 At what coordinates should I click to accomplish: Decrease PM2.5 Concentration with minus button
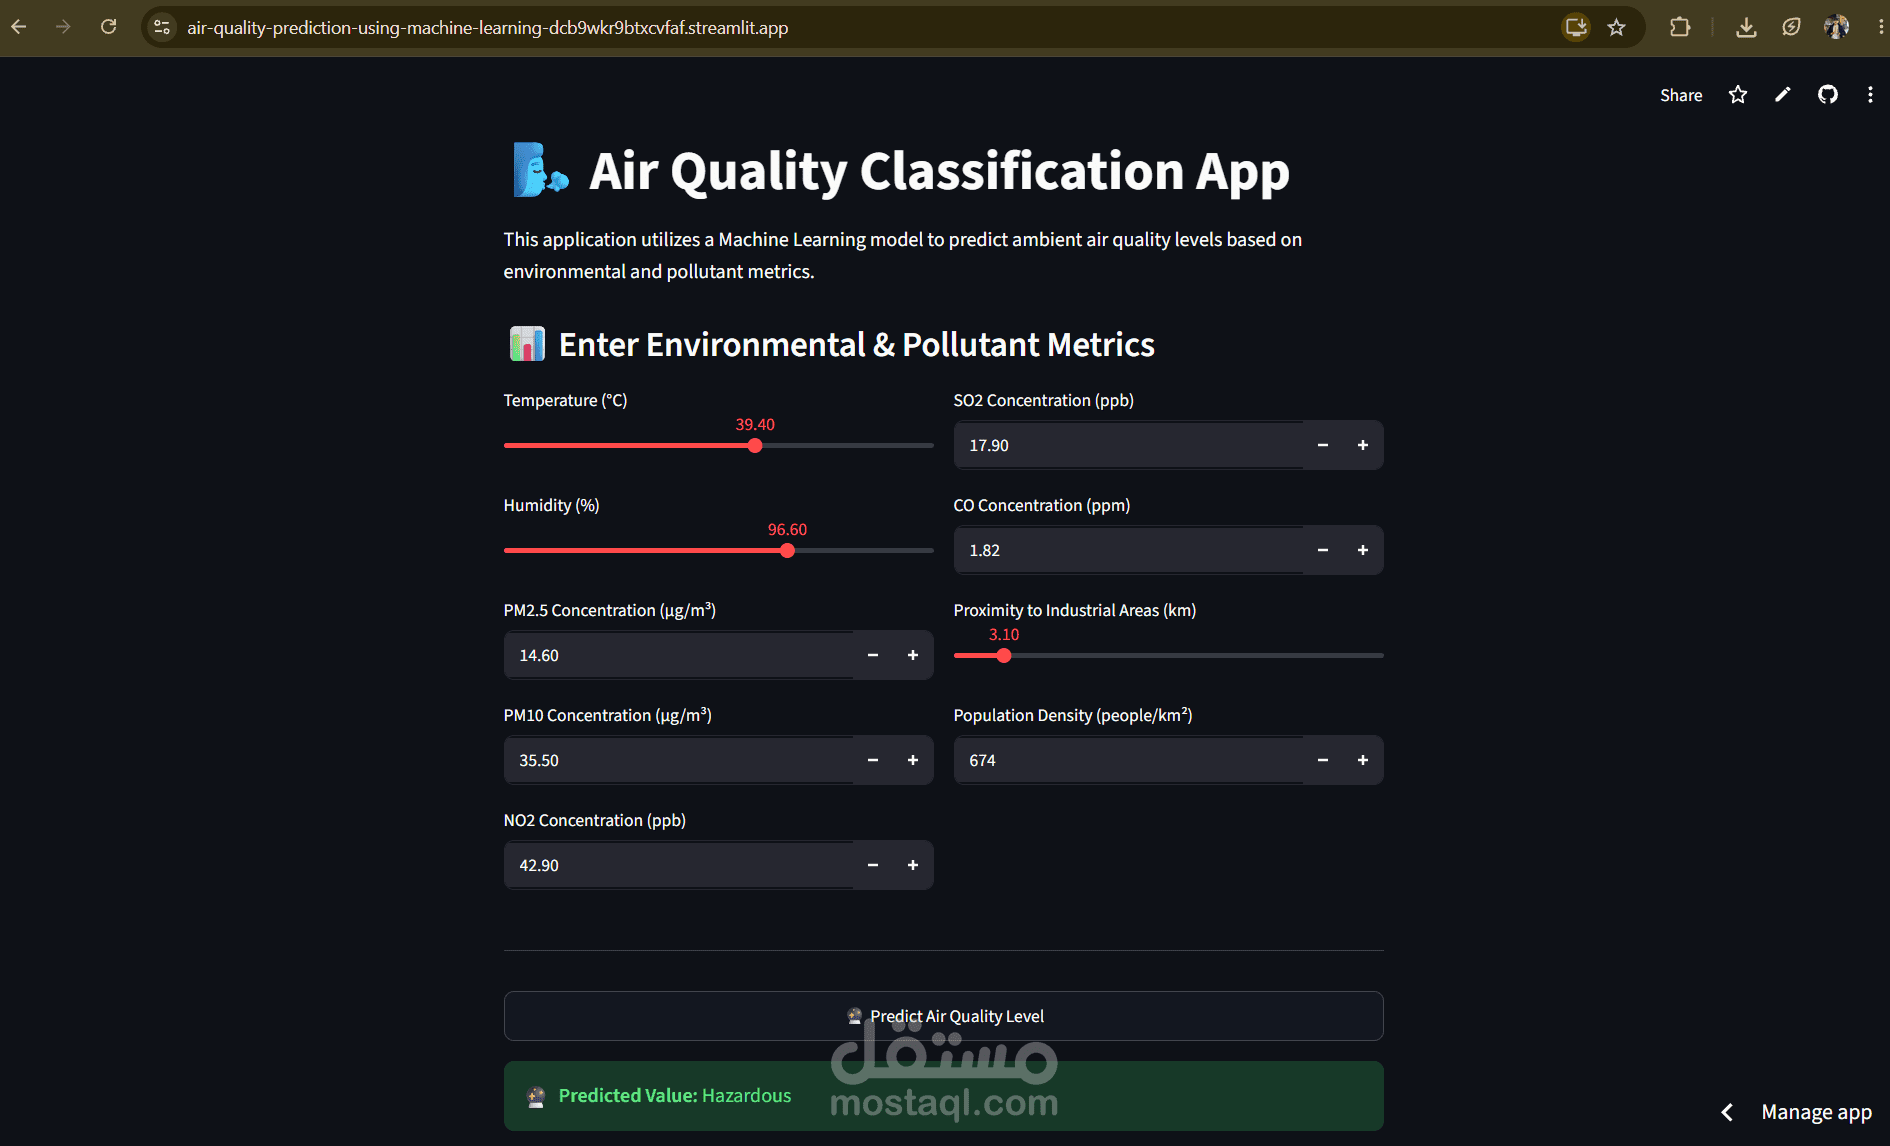873,655
